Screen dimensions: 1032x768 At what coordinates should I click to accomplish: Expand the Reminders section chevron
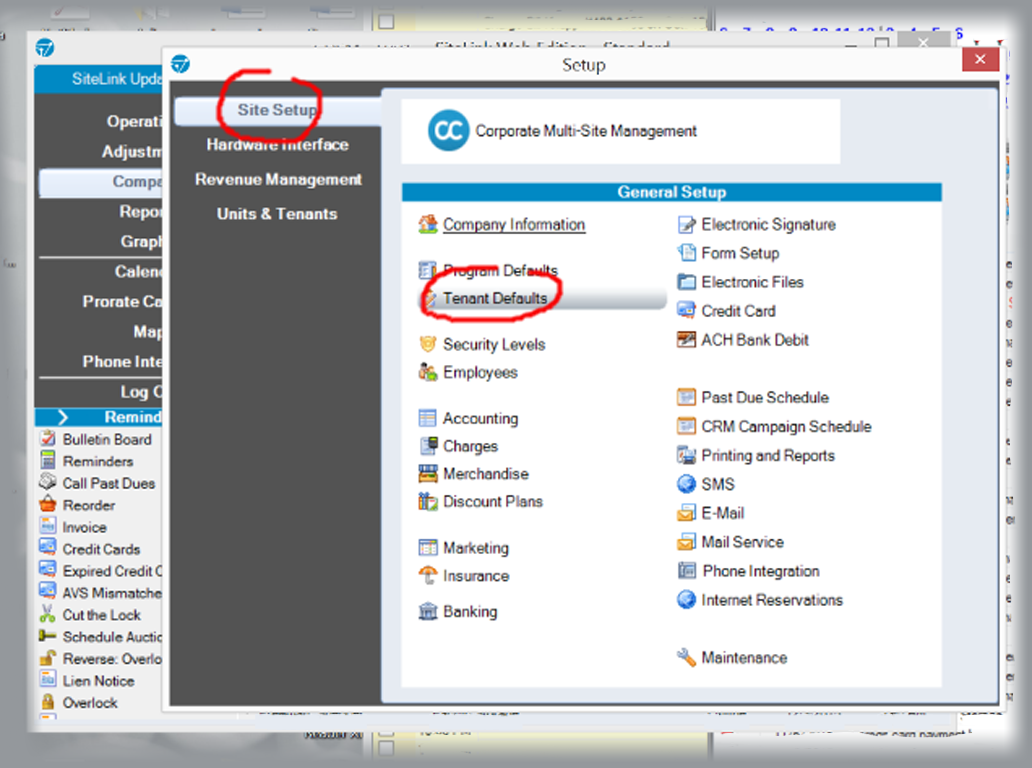tap(62, 417)
